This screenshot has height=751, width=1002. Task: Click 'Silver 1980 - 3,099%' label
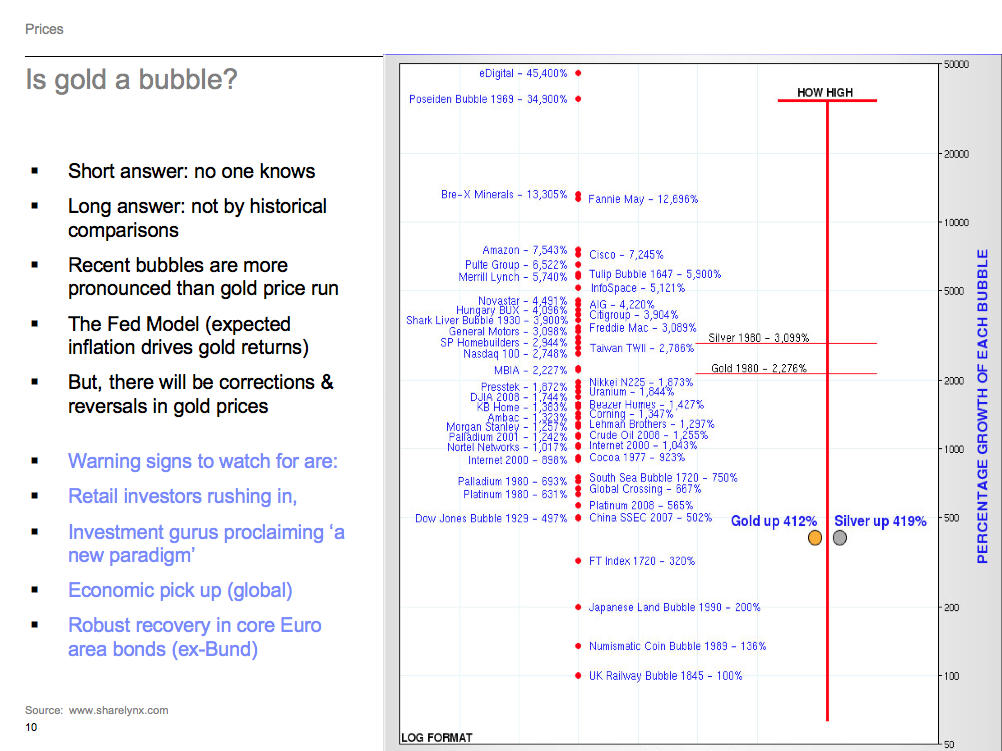click(x=759, y=337)
